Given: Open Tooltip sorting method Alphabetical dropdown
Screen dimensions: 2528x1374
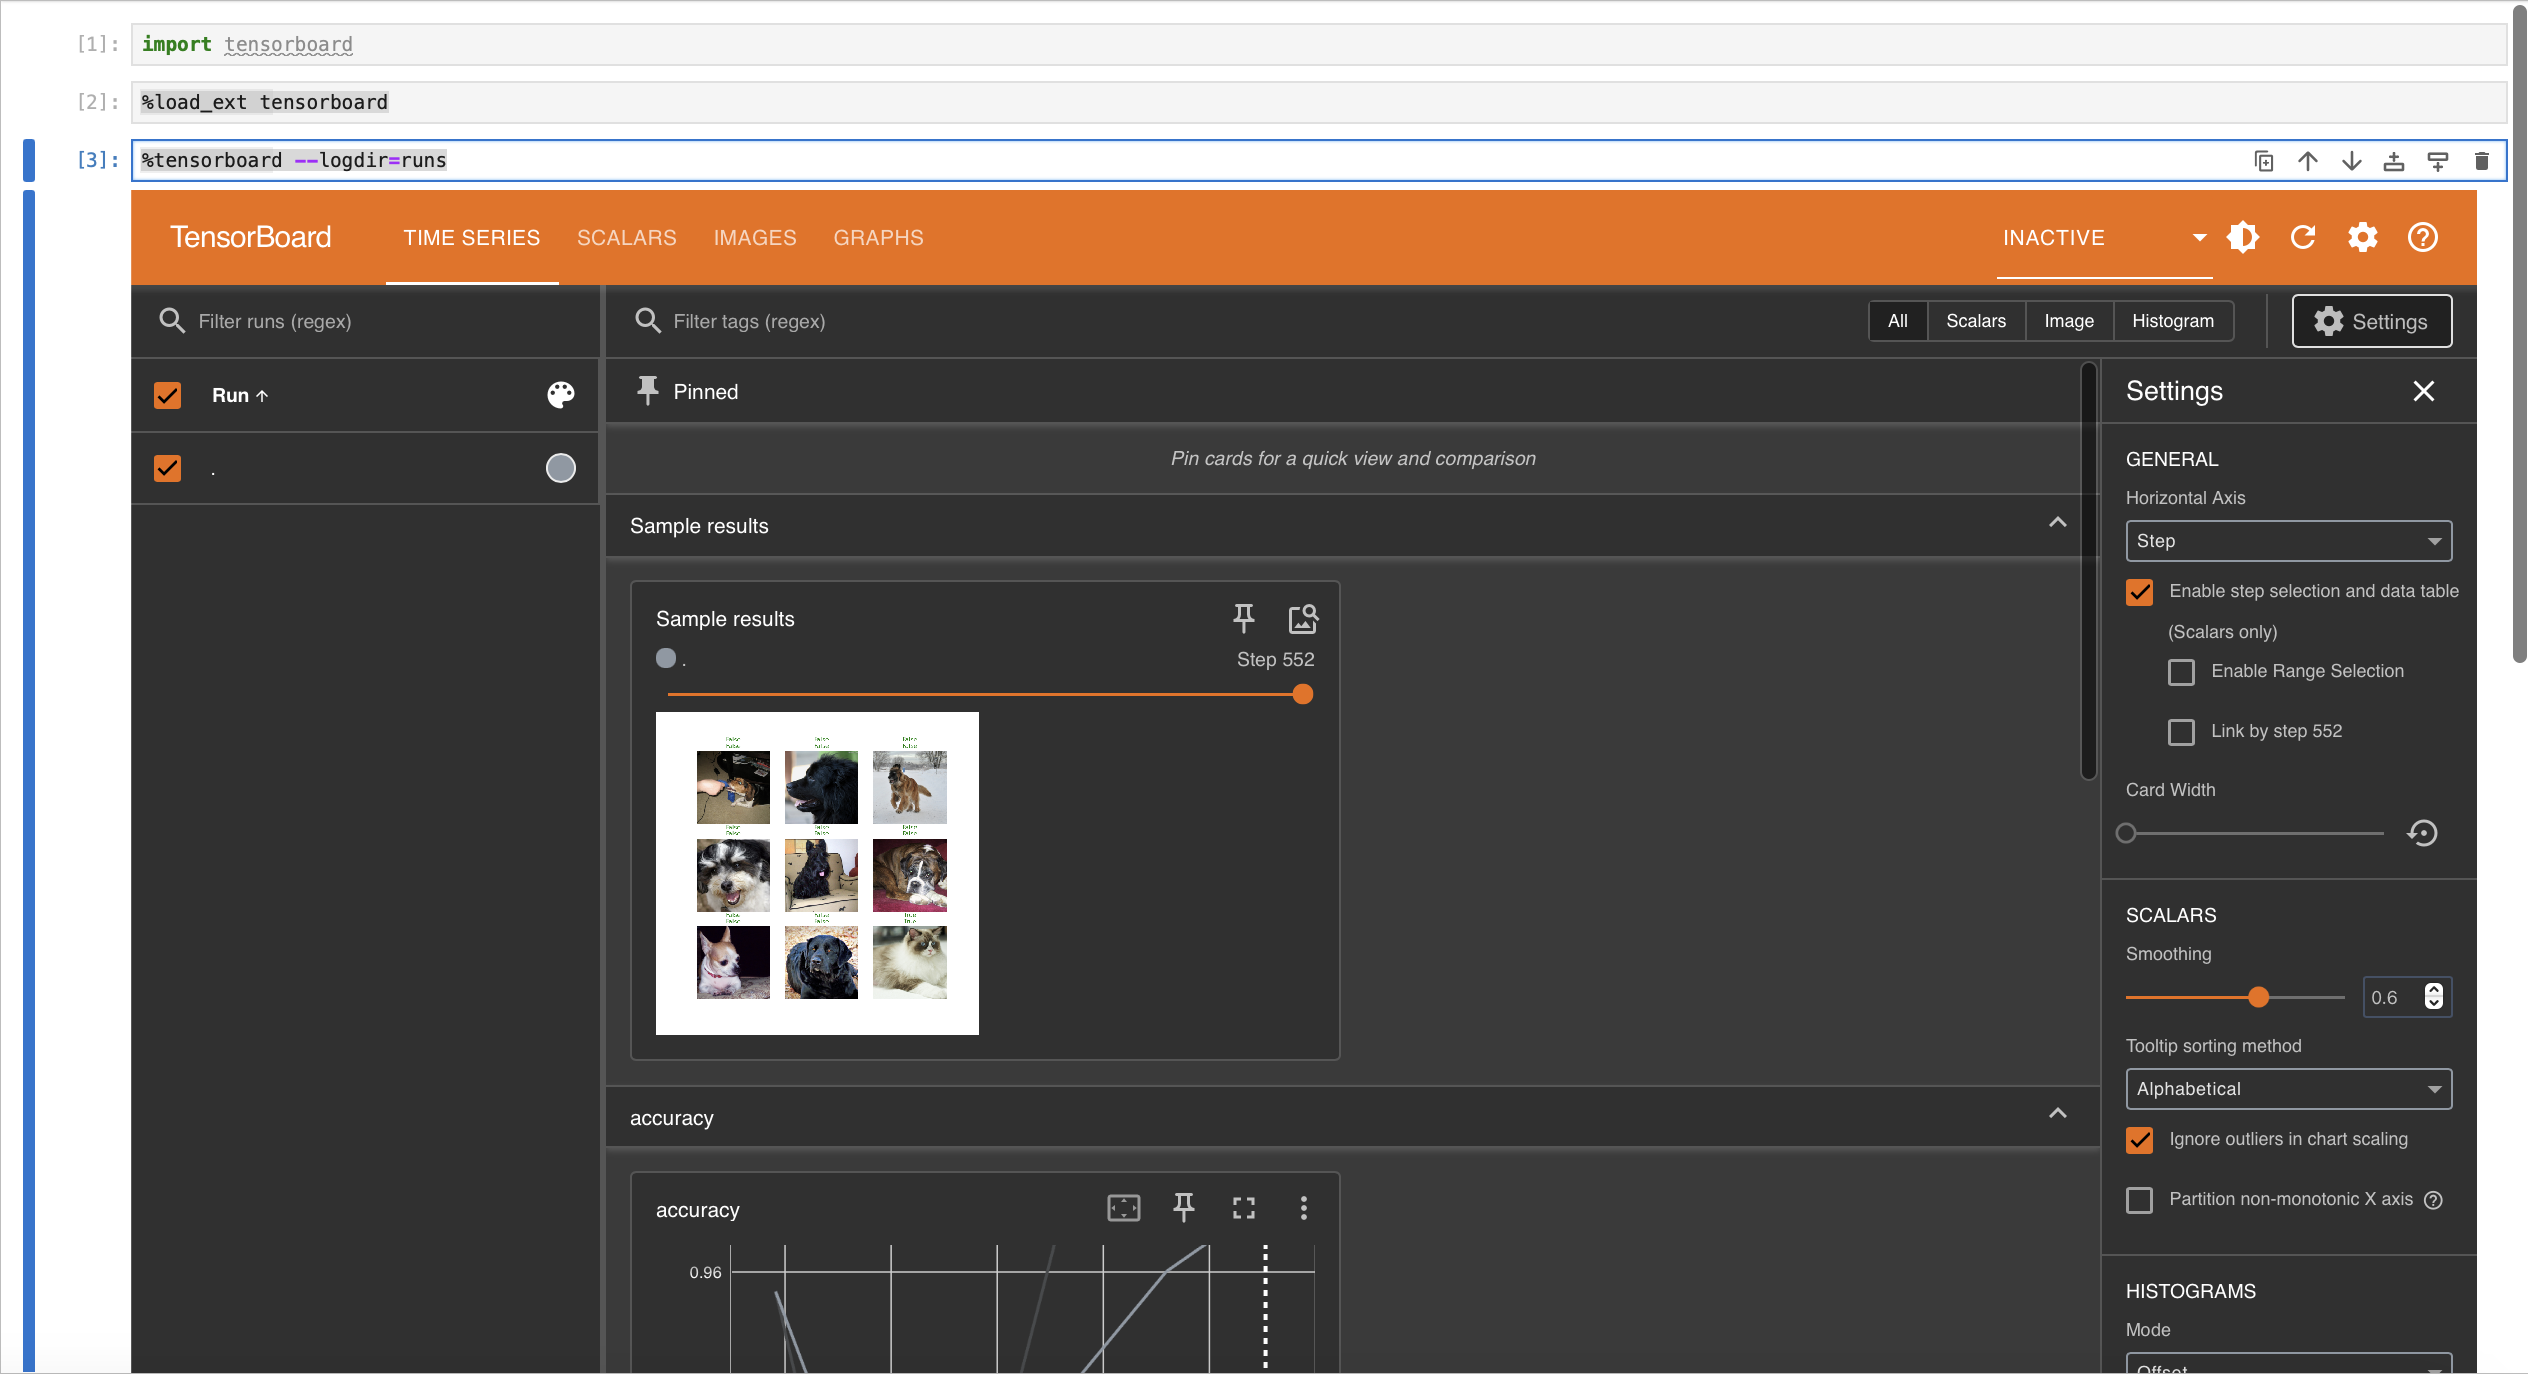Looking at the screenshot, I should (x=2288, y=1089).
